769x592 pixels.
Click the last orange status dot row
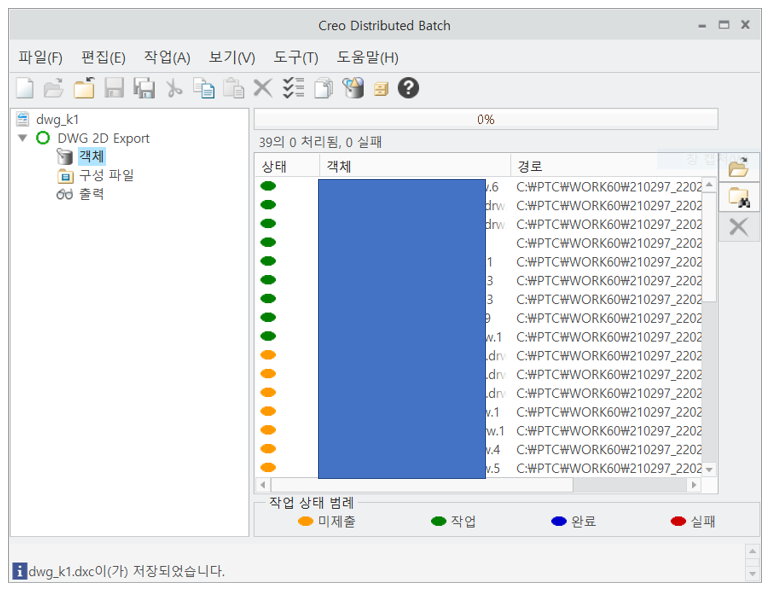tap(268, 467)
